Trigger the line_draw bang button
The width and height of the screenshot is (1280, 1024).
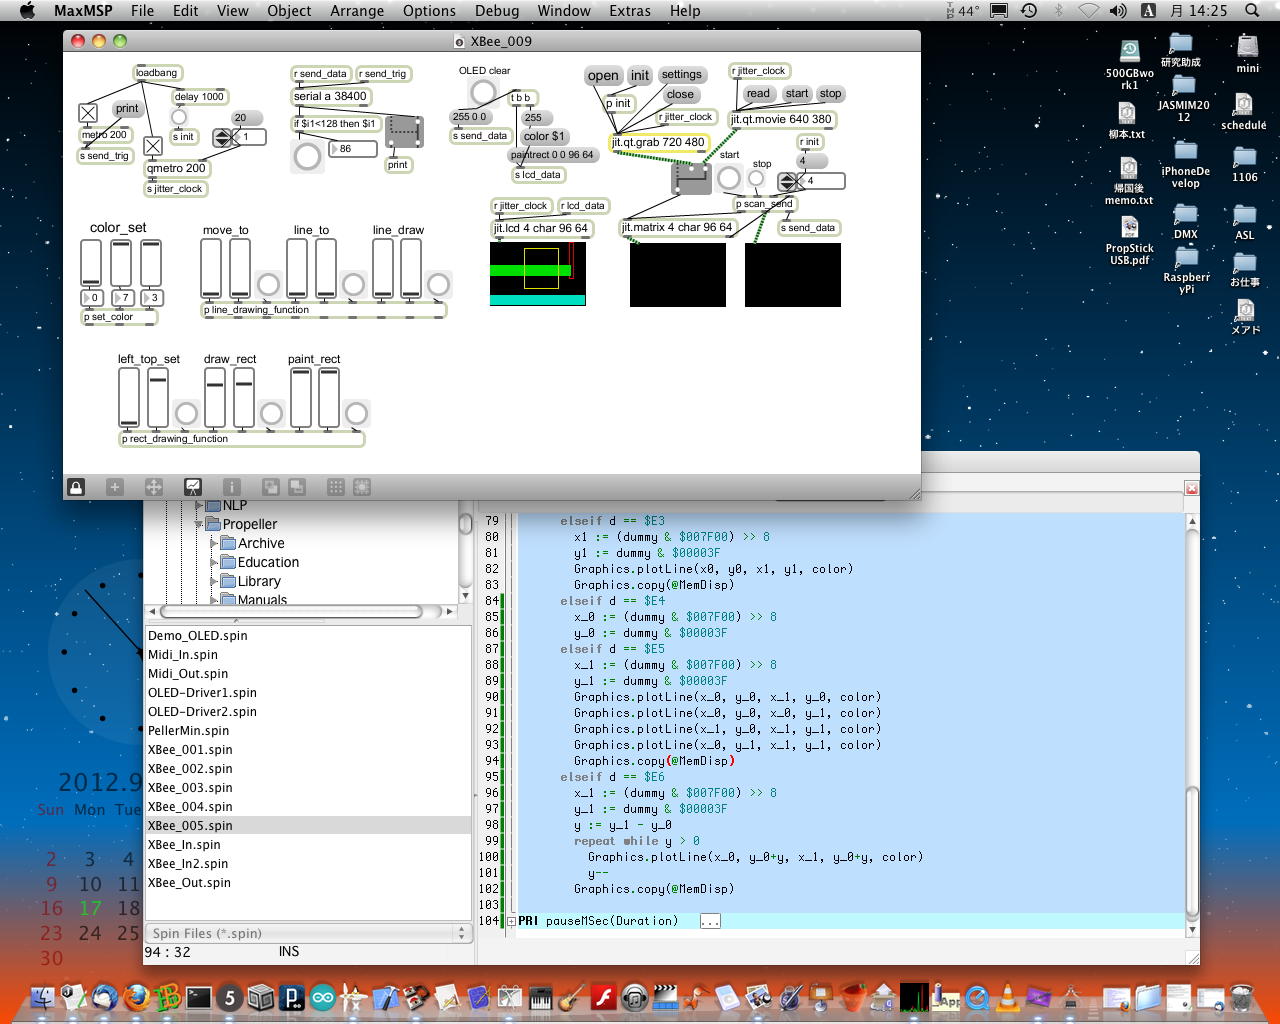coord(438,285)
